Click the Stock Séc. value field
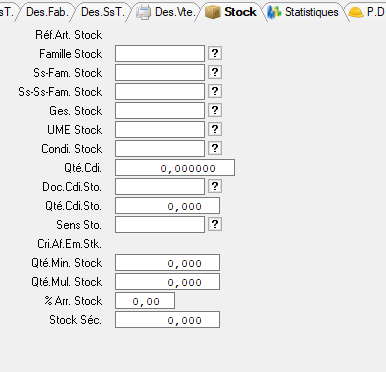 167,320
